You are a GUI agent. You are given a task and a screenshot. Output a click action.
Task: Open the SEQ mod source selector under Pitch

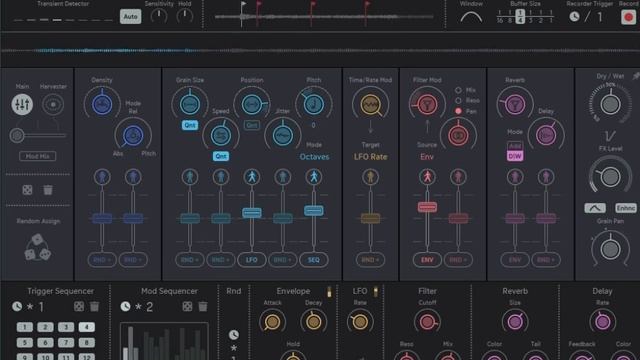[x=313, y=260]
